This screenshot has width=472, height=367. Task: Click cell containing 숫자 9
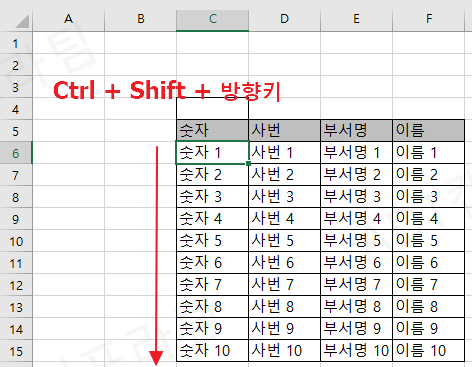coord(212,329)
